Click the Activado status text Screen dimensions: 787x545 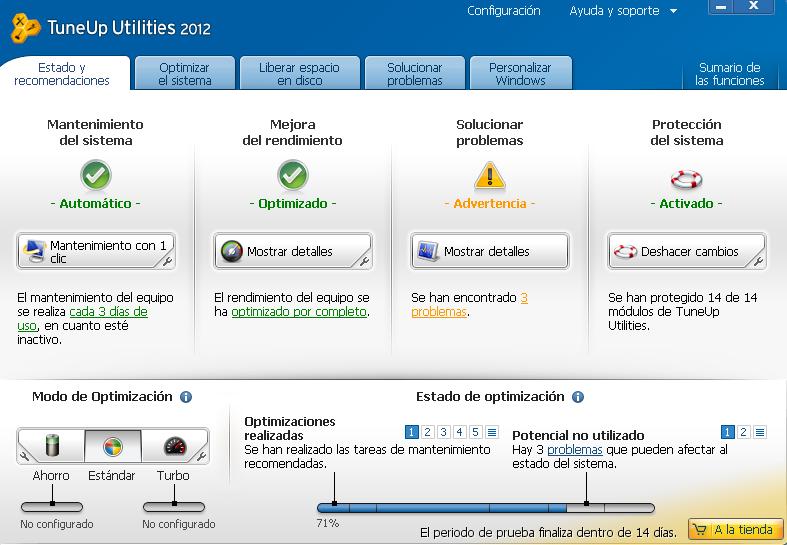click(686, 203)
